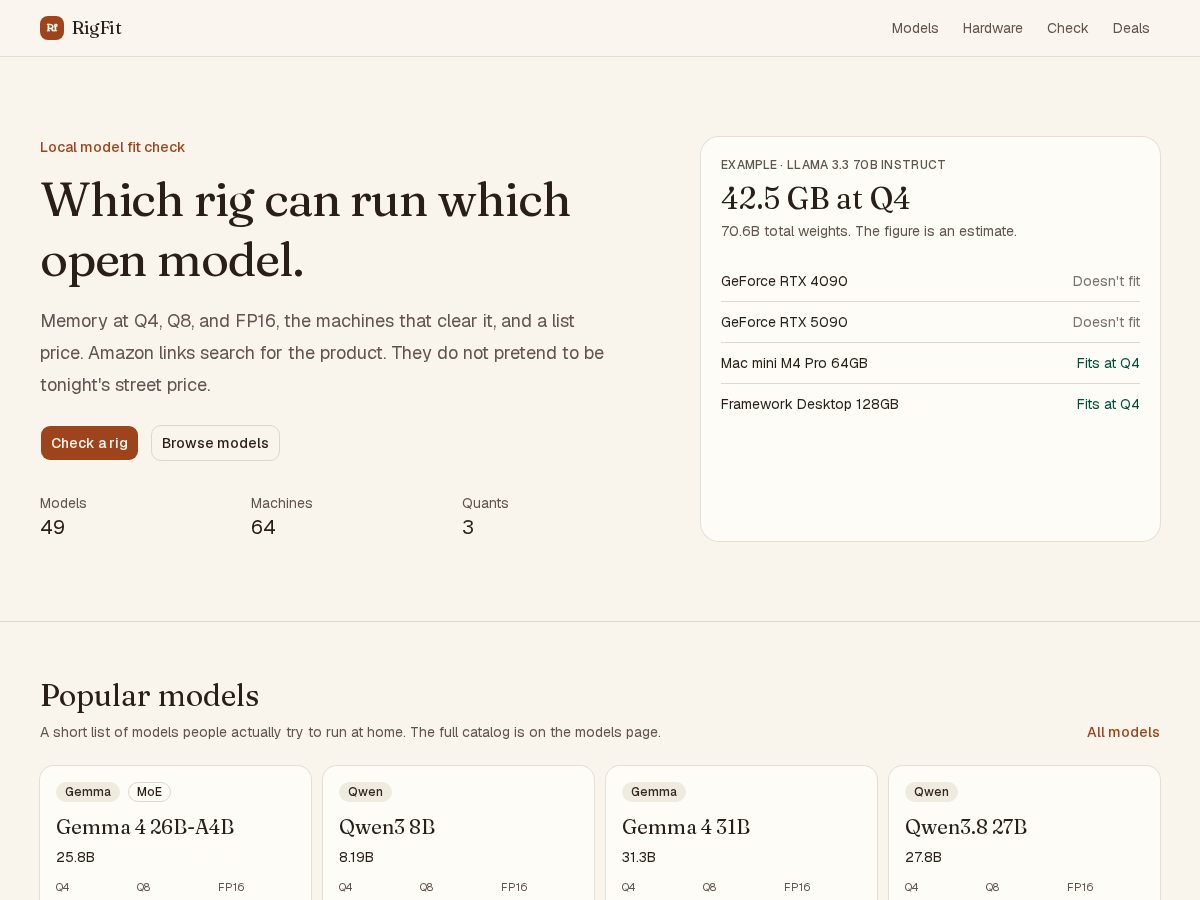Click the 25.8B size on Gemma 4 26B-A4B
This screenshot has width=1200, height=900.
pos(75,857)
